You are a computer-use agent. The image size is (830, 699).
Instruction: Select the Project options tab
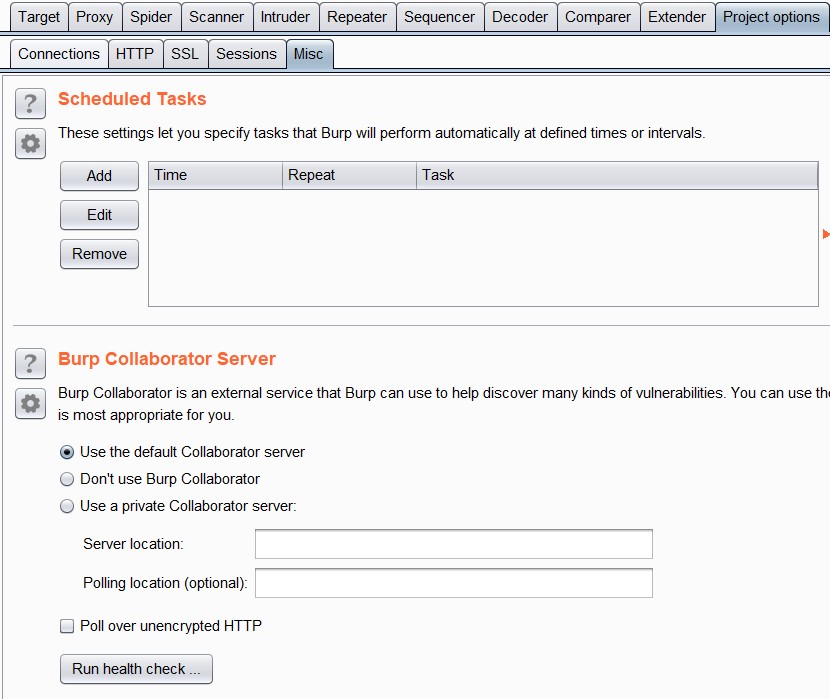pyautogui.click(x=771, y=17)
